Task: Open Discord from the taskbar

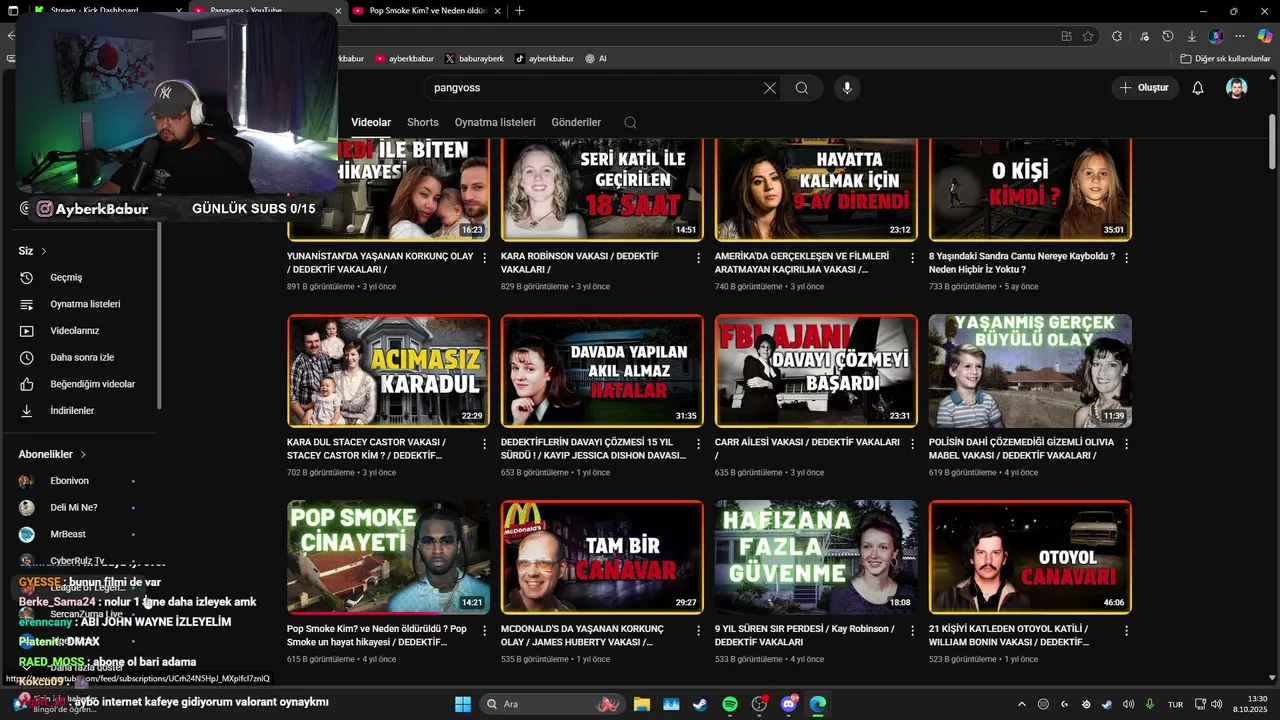Action: [x=789, y=704]
